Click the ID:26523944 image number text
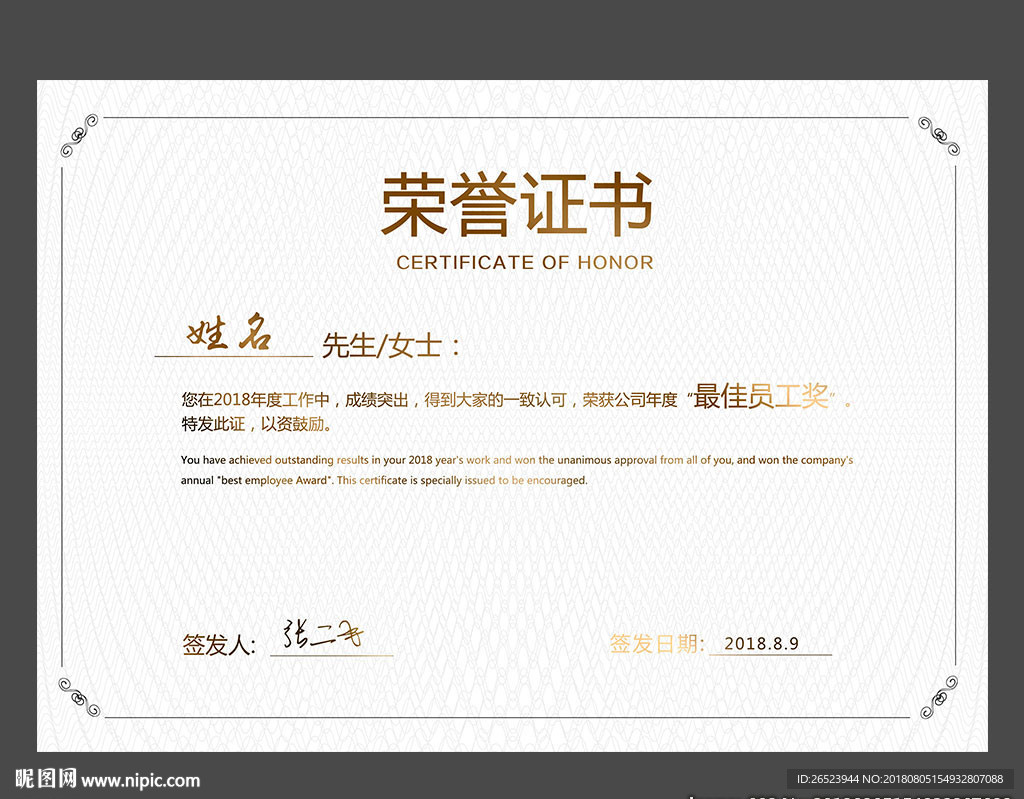The height and width of the screenshot is (799, 1024). (900, 779)
